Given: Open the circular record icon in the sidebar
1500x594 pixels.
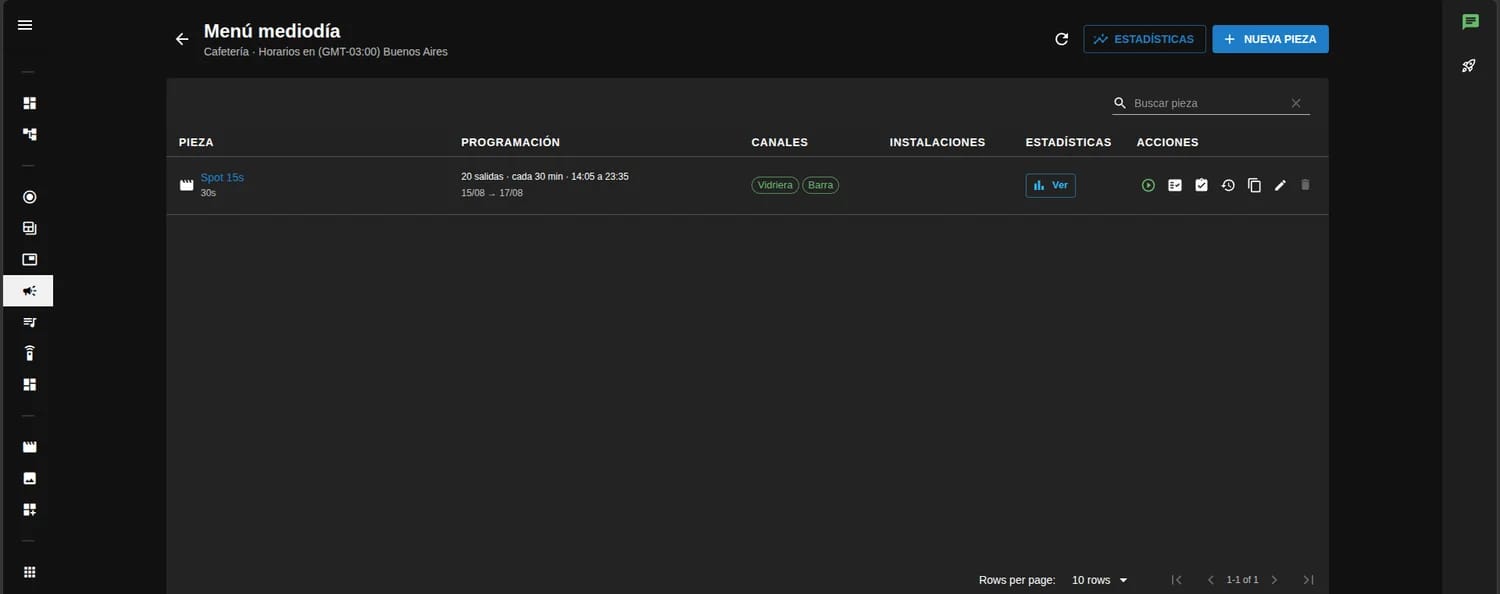Looking at the screenshot, I should tap(29, 197).
